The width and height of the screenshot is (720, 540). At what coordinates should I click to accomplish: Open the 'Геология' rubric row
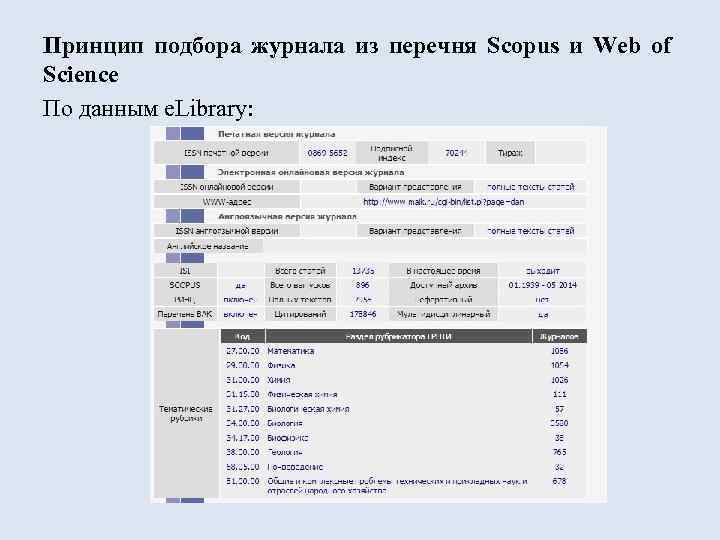(285, 452)
